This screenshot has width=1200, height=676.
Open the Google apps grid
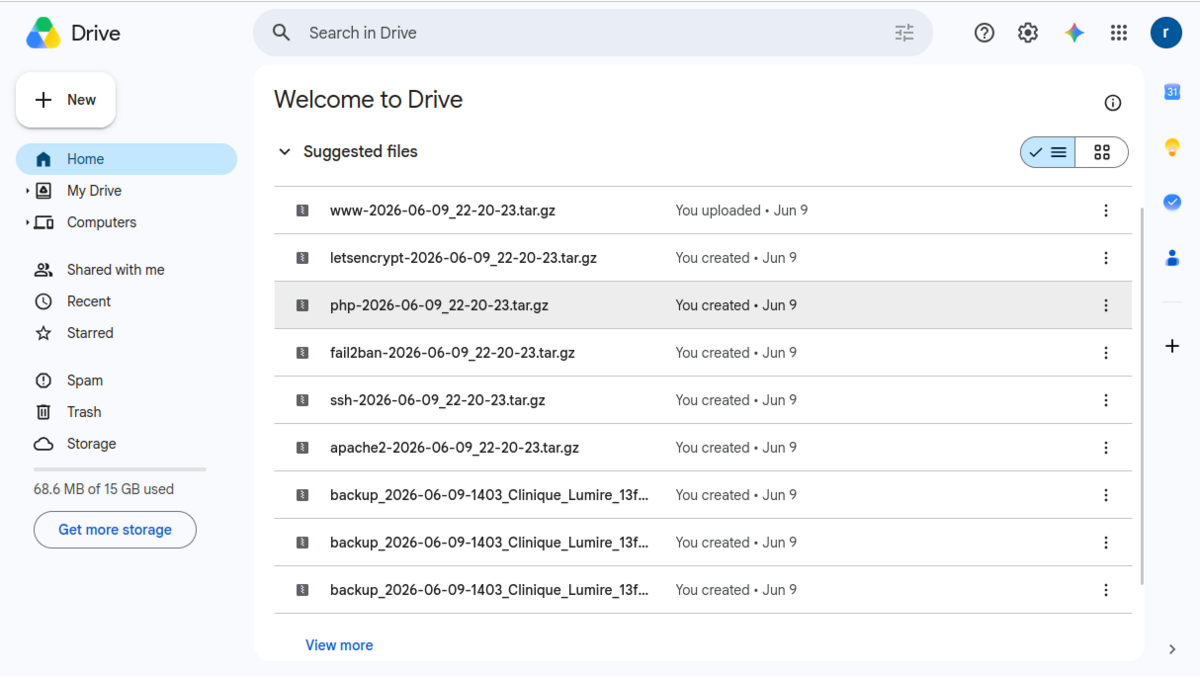click(1119, 33)
